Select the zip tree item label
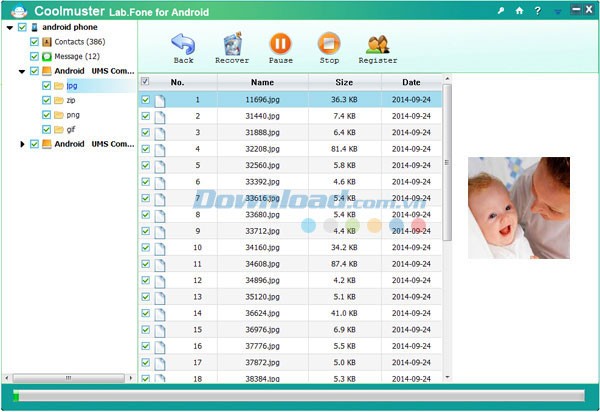Image resolution: width=600 pixels, height=412 pixels. click(x=71, y=100)
